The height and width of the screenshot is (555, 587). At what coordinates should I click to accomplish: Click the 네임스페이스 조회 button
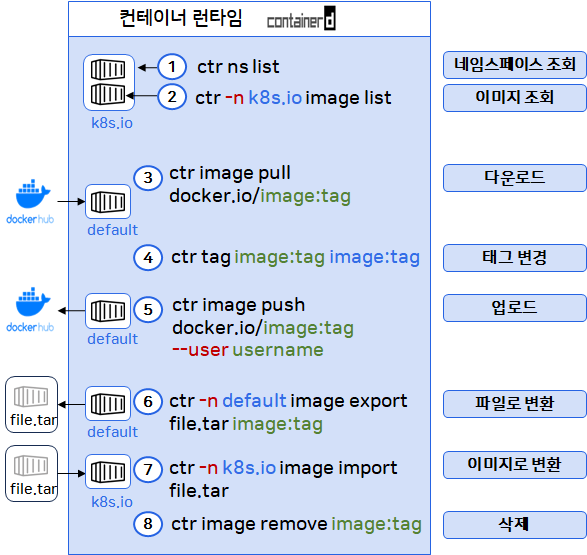coord(515,65)
